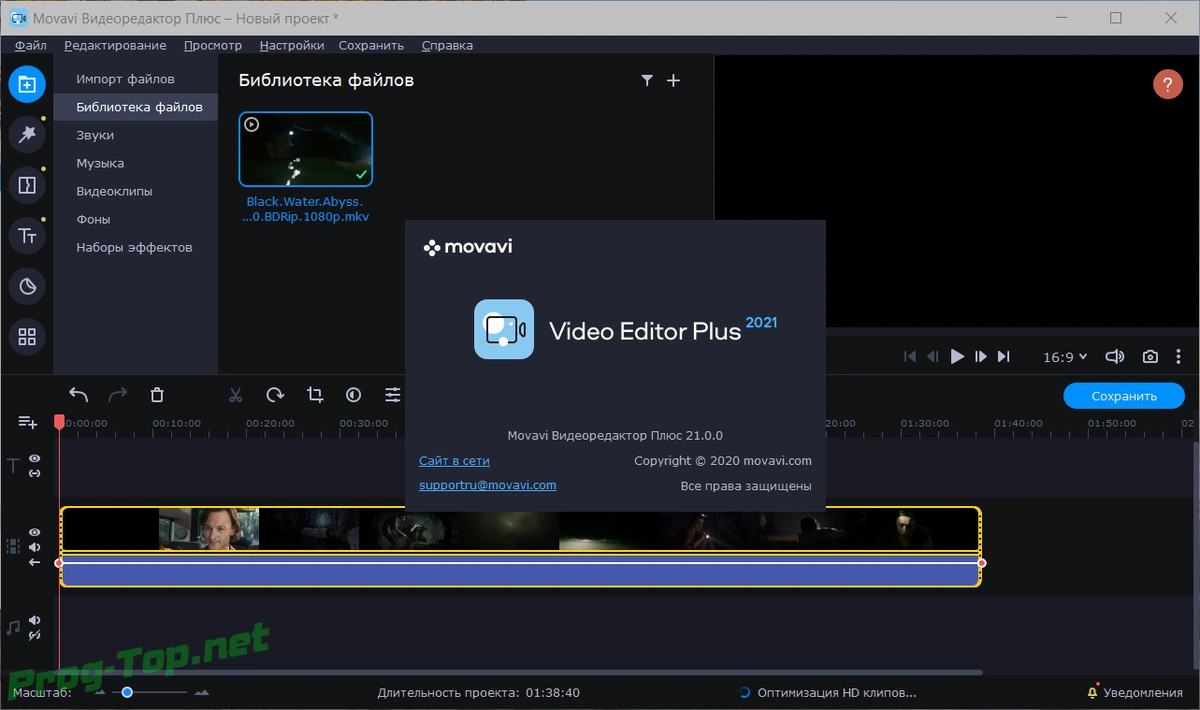Select Библиотека файлов in side list
The image size is (1200, 710).
[136, 107]
